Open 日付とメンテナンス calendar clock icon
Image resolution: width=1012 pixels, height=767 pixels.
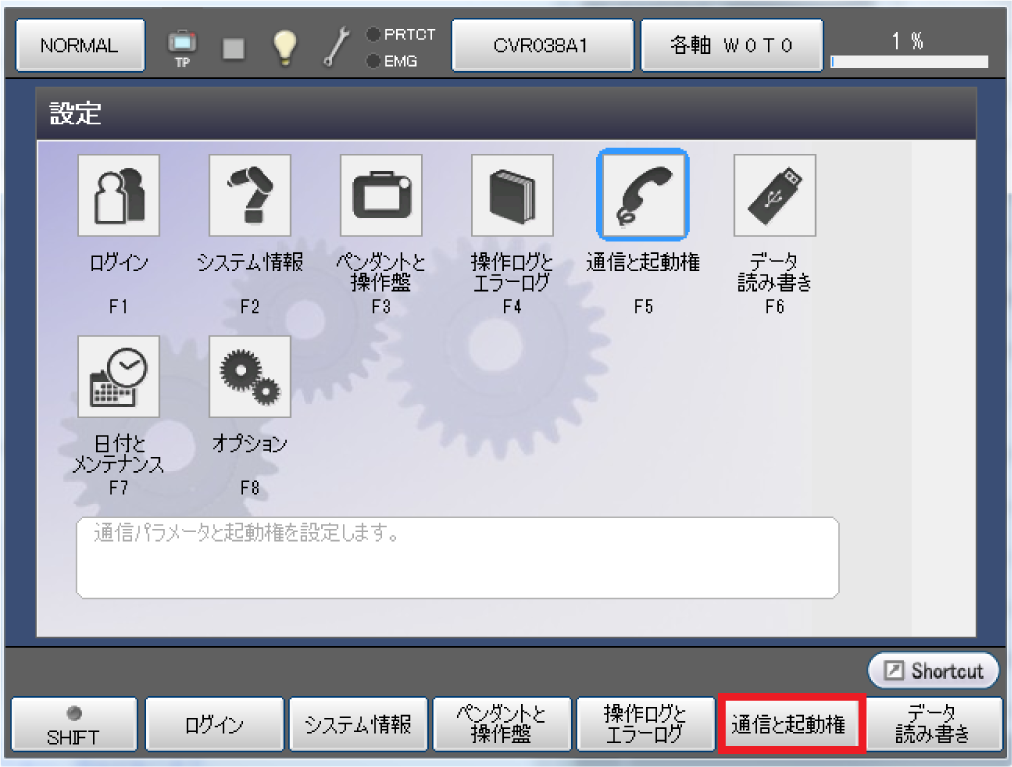pyautogui.click(x=118, y=376)
